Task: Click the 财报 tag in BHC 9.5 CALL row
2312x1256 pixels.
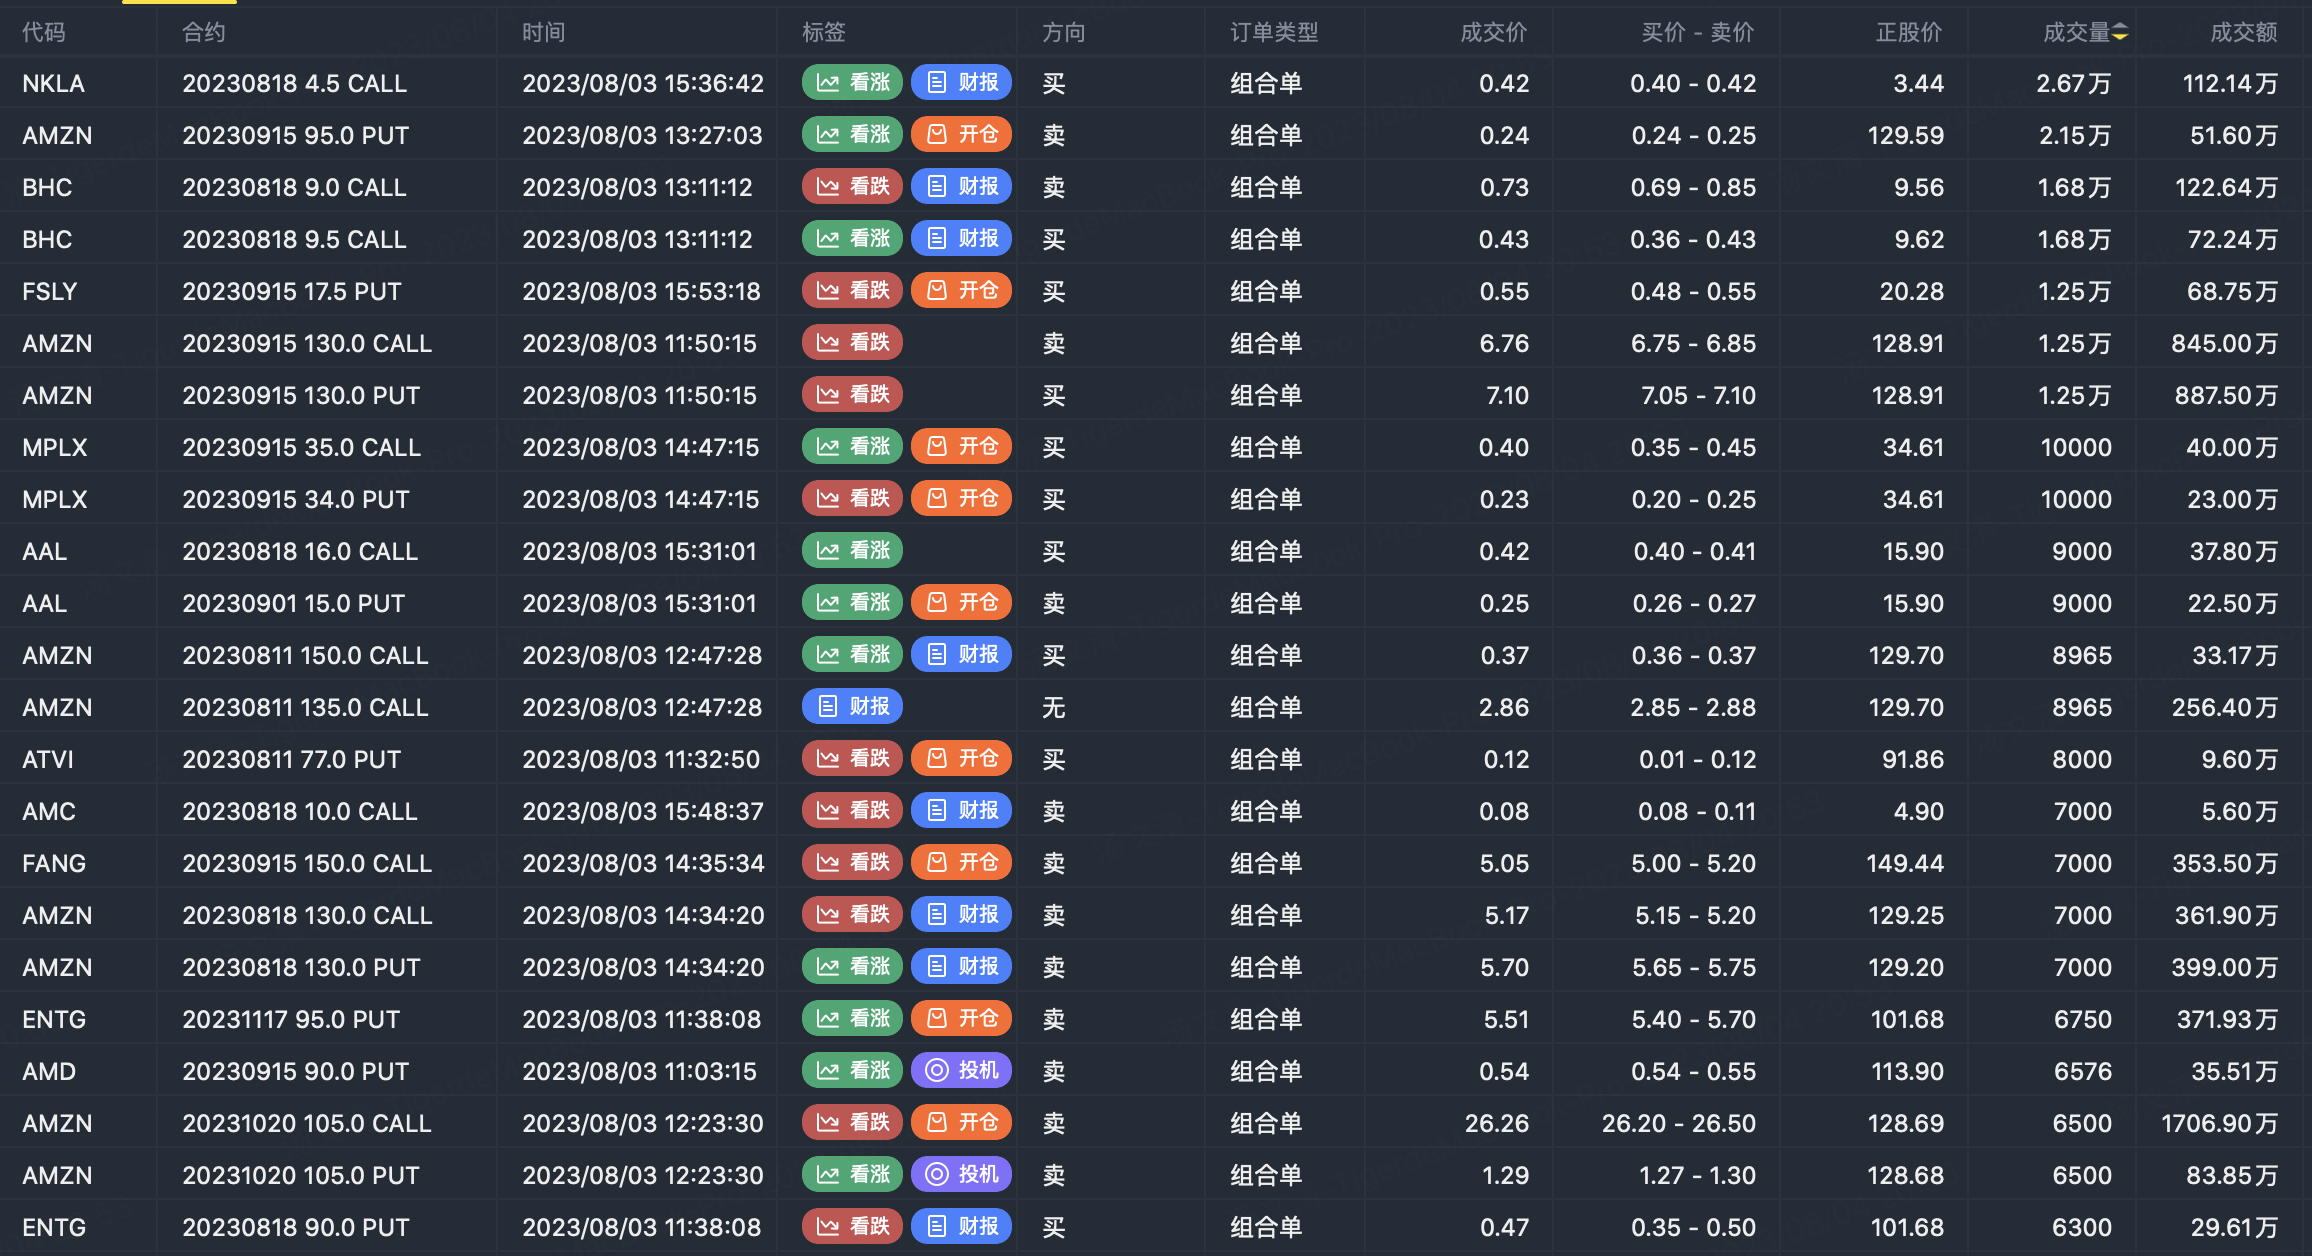Action: coord(962,239)
